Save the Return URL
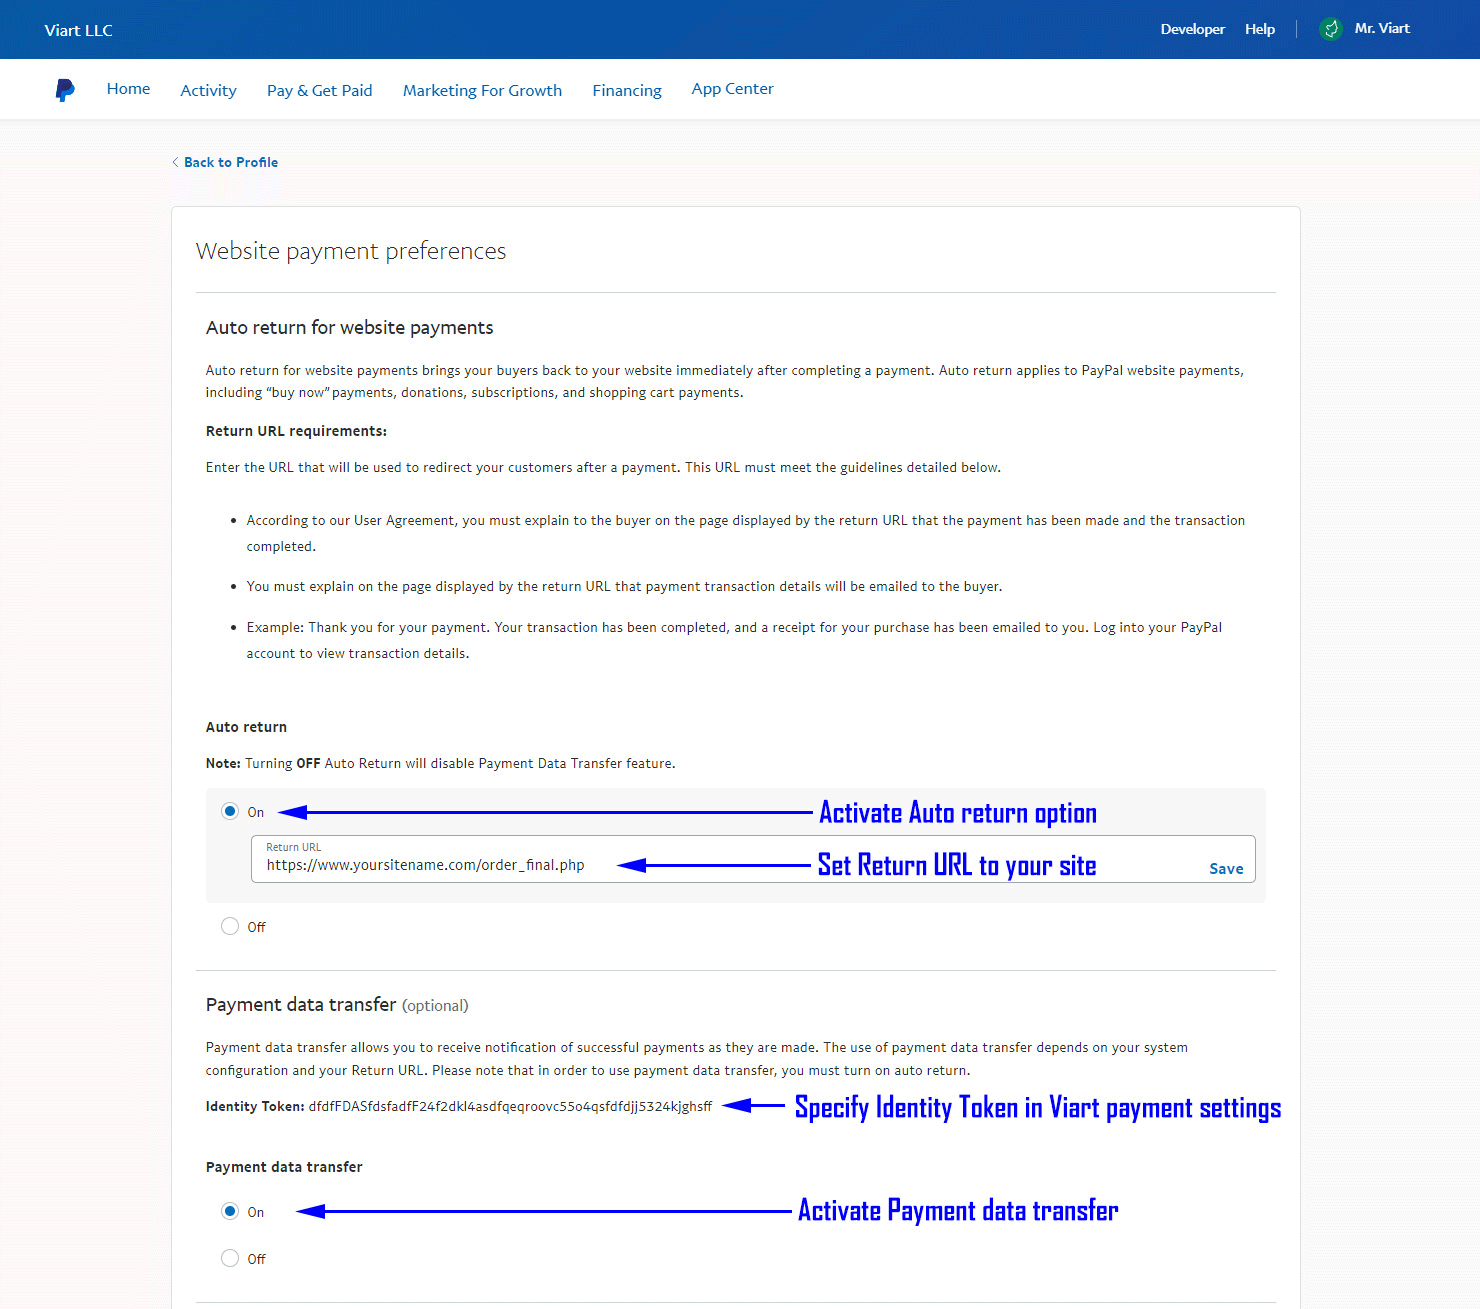Viewport: 1480px width, 1309px height. [1226, 869]
